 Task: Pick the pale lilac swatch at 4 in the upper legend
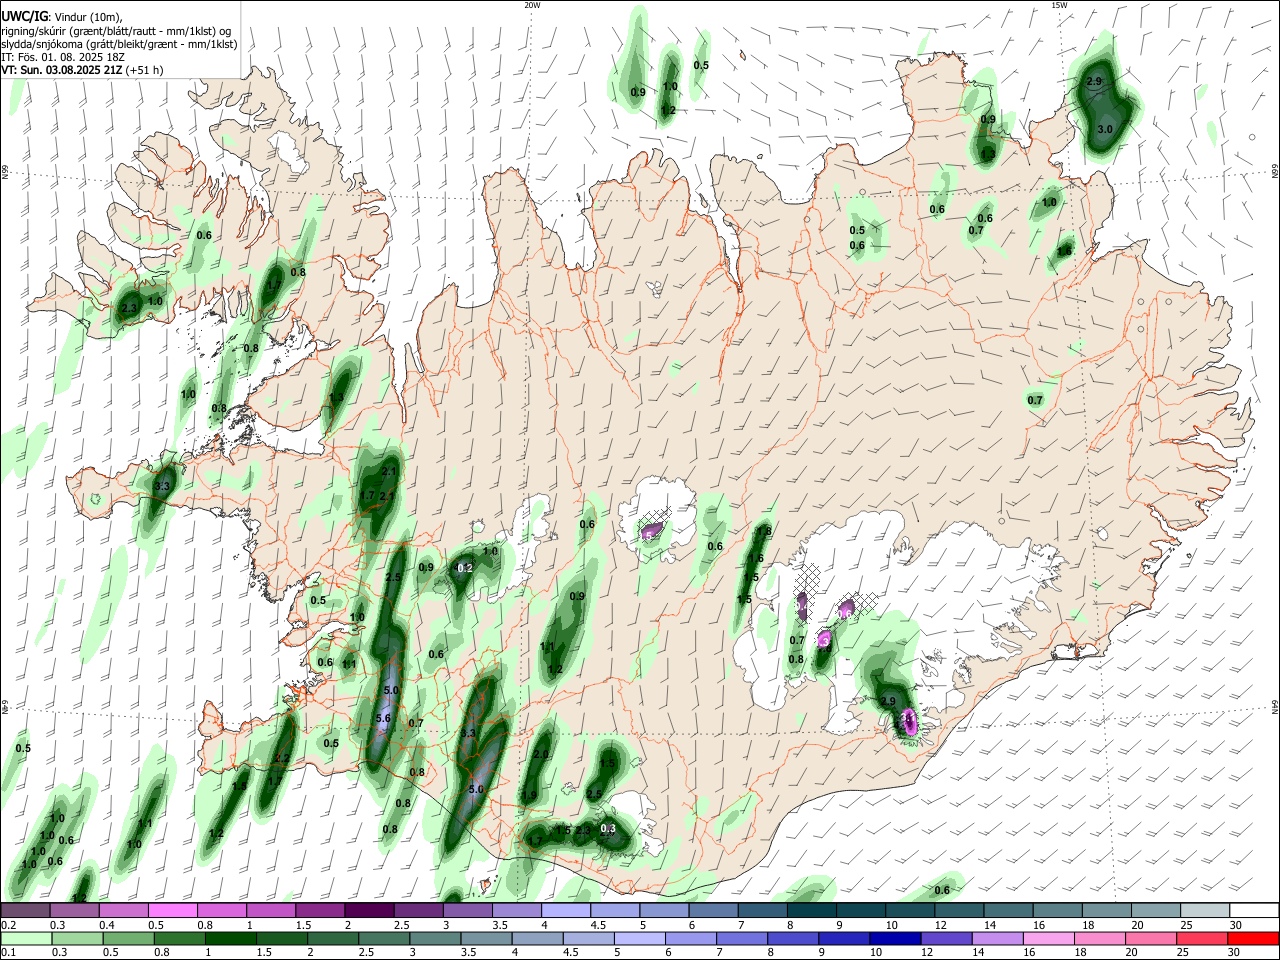point(566,911)
